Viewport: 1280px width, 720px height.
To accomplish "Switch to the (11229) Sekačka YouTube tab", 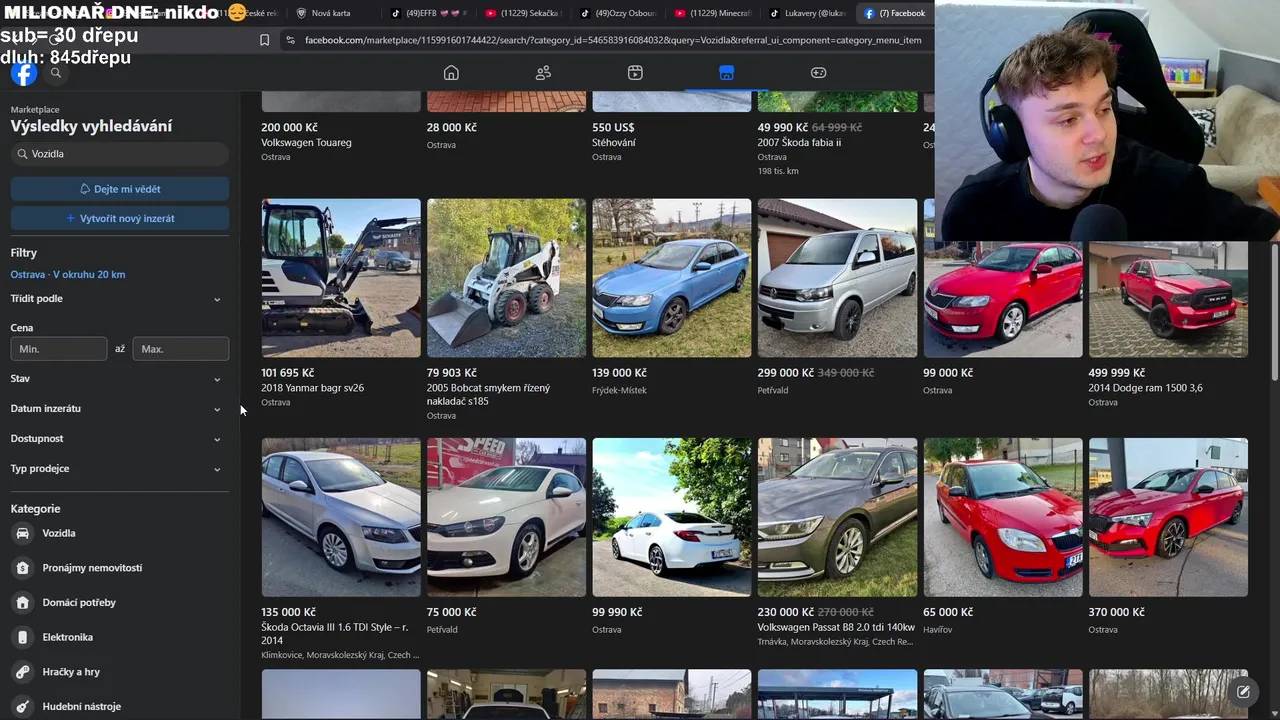I will tap(521, 13).
